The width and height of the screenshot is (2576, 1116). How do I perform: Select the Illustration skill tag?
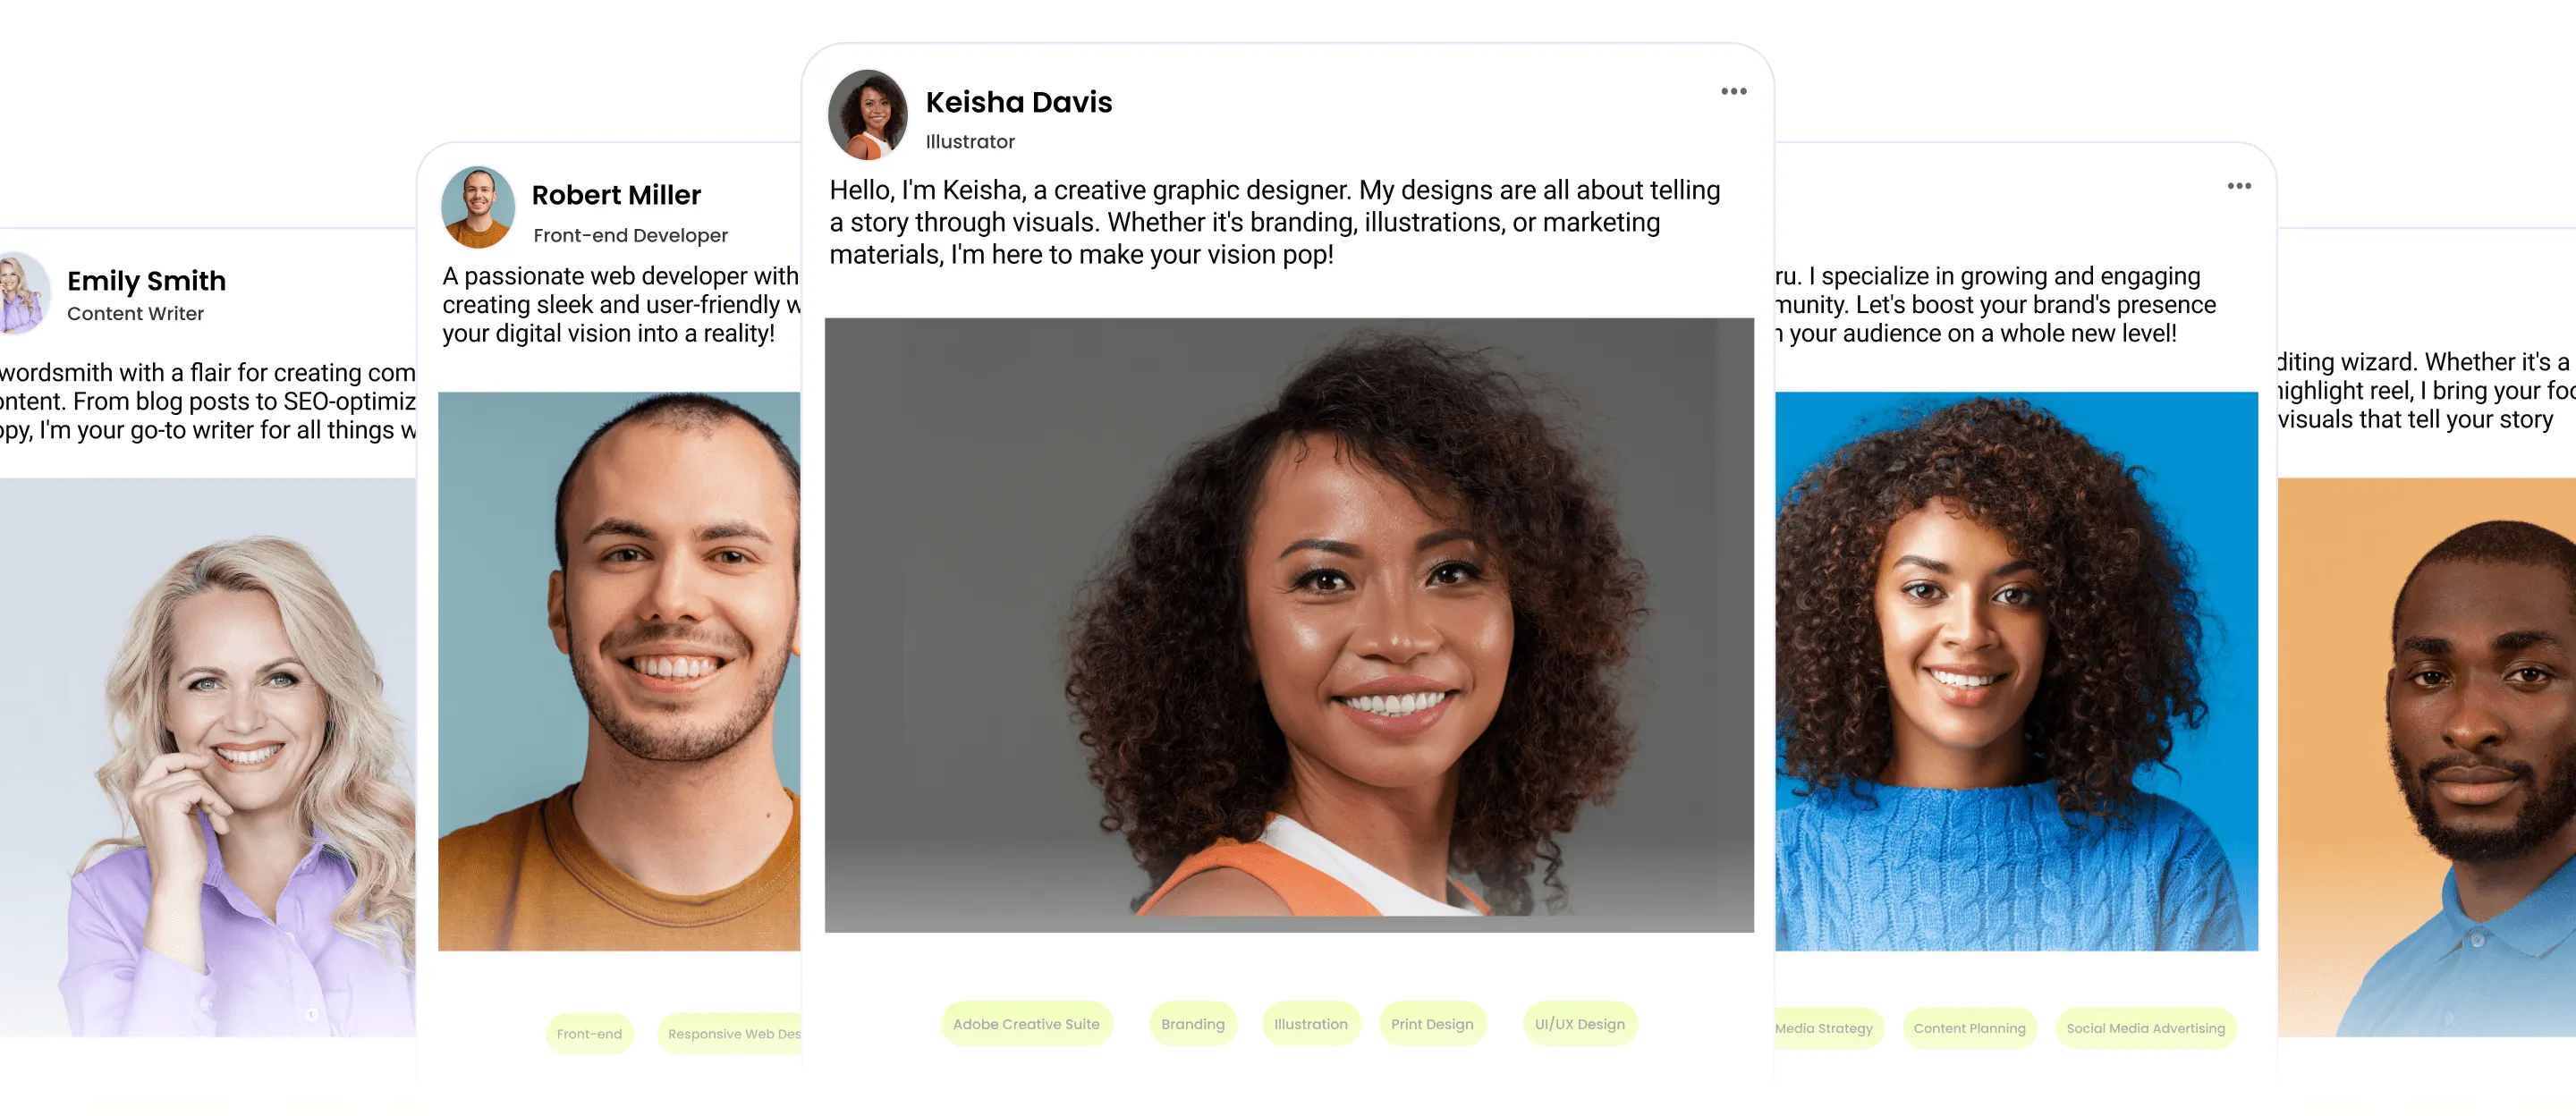pos(1310,1024)
